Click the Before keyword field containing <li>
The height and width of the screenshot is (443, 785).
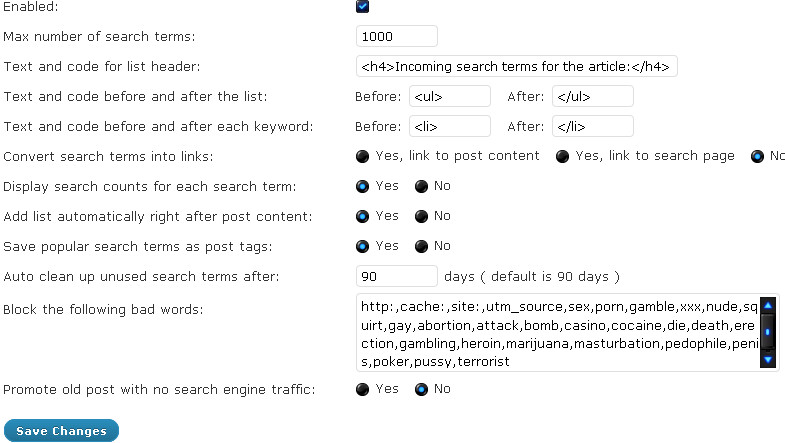(x=450, y=127)
